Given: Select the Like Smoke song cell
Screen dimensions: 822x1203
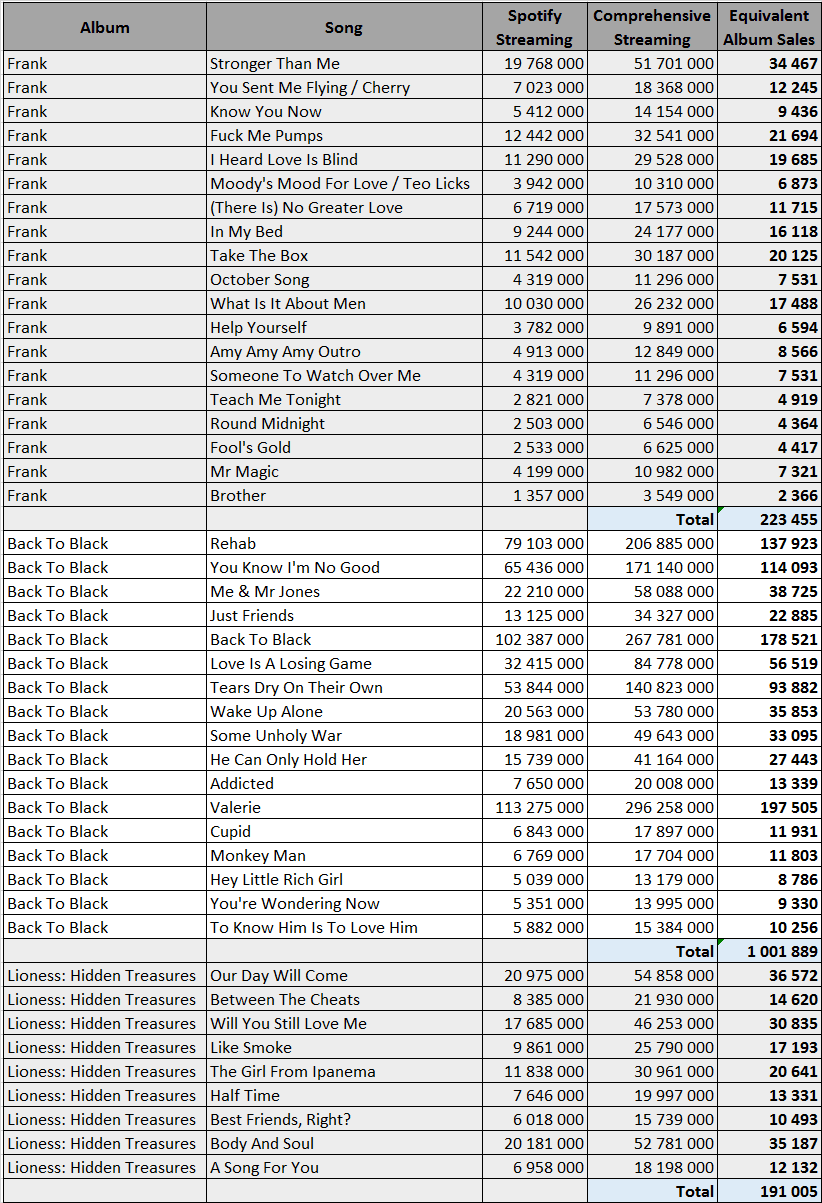Looking at the screenshot, I should pyautogui.click(x=344, y=1047).
